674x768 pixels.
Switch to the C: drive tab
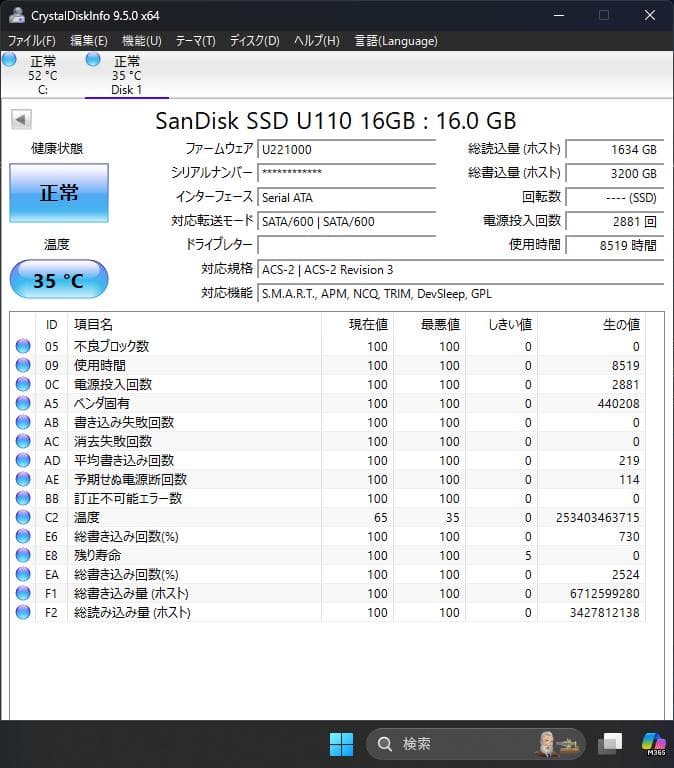click(x=43, y=75)
